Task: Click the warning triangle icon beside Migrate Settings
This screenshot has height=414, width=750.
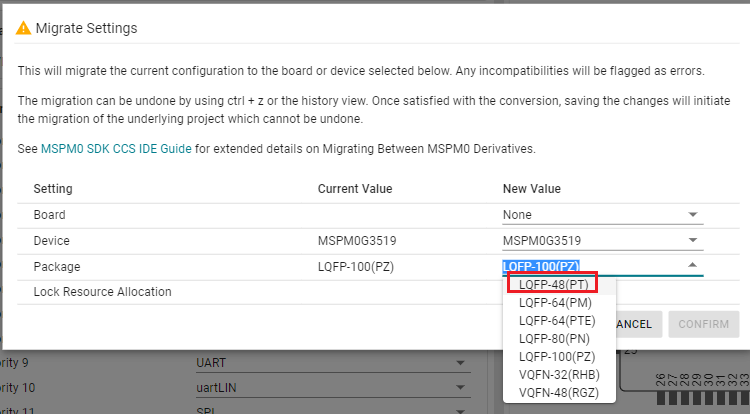Action: click(x=23, y=29)
